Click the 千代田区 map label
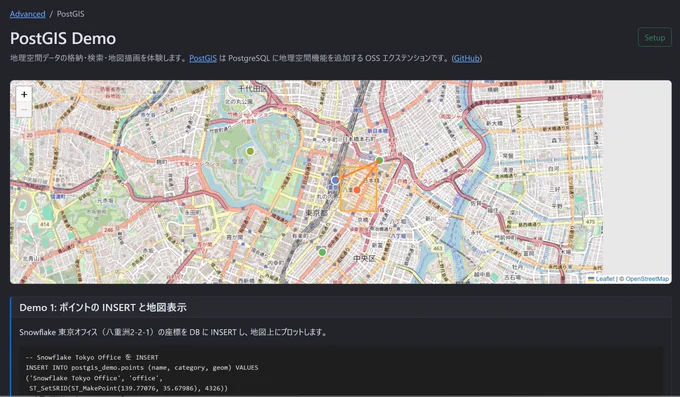This screenshot has height=397, width=680. [x=253, y=89]
